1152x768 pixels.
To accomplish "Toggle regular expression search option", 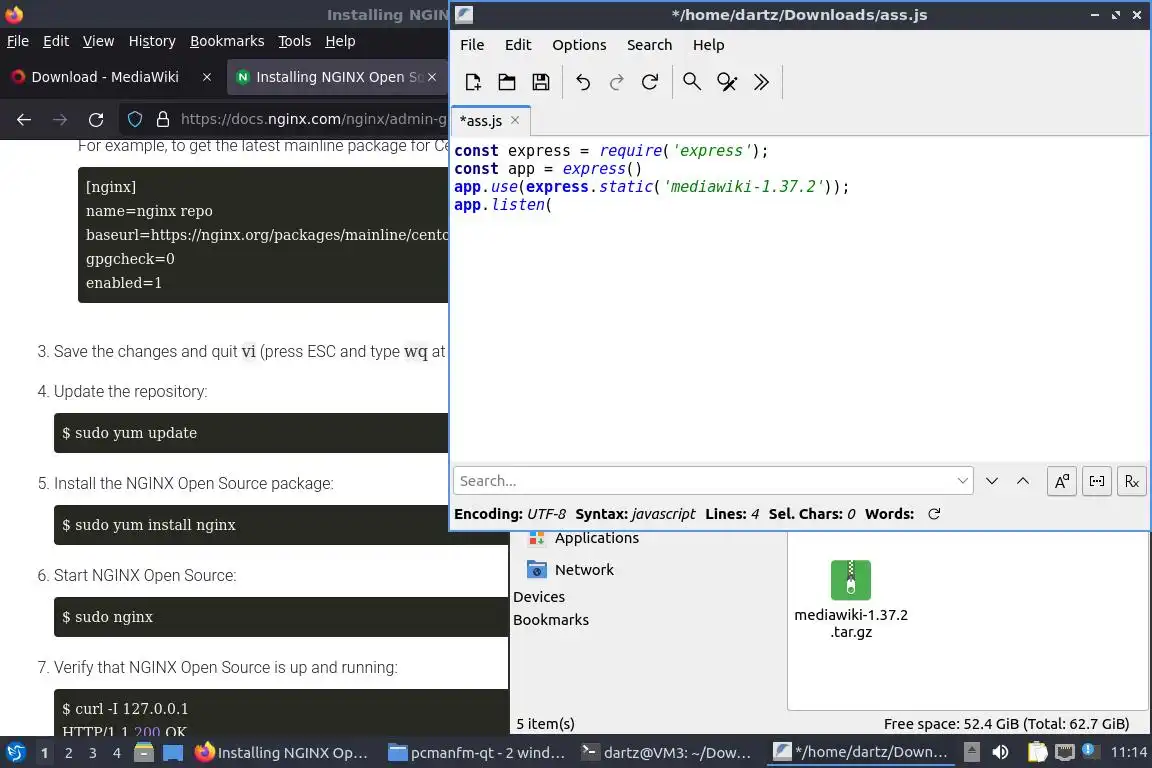I will [1132, 481].
